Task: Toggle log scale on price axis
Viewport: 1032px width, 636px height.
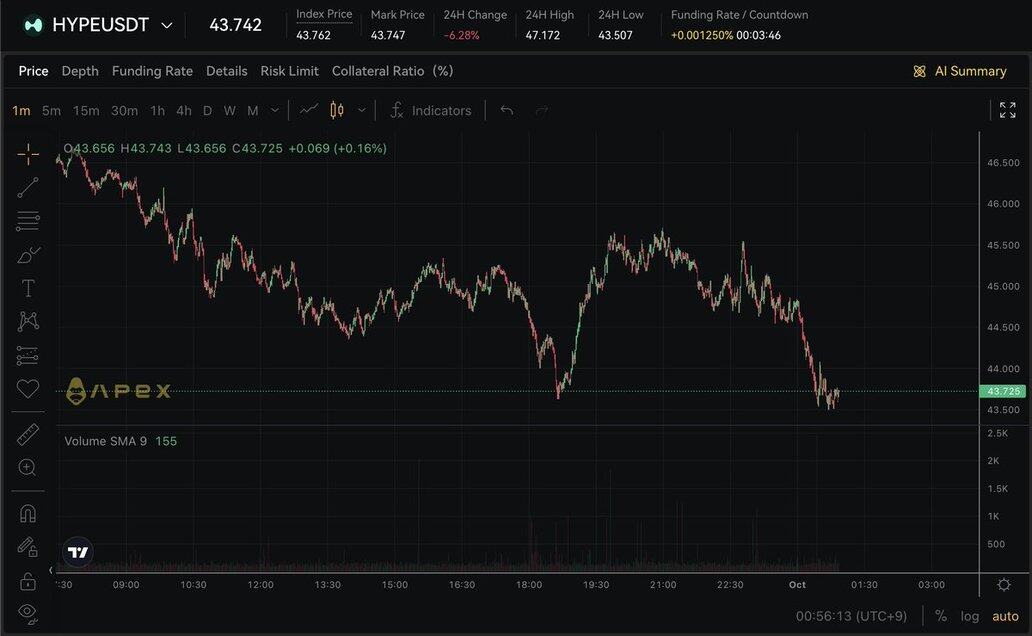Action: pyautogui.click(x=970, y=616)
